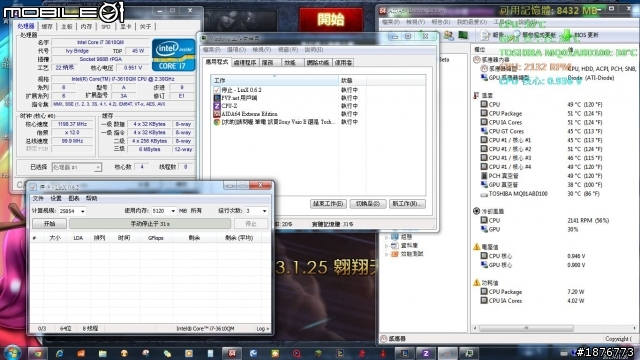
Task: Open LinX 图表 menu
Action: pyautogui.click(x=74, y=198)
